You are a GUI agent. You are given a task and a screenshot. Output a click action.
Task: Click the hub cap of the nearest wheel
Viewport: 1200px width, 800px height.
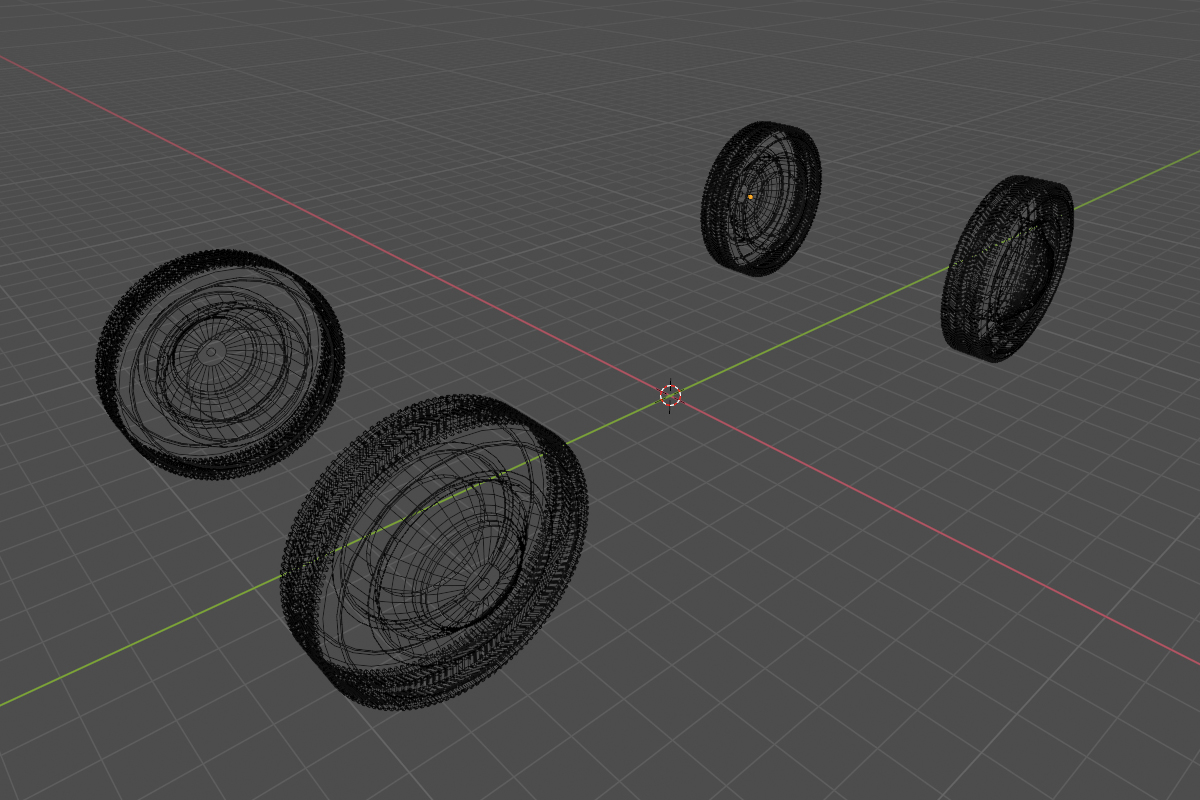click(x=483, y=580)
